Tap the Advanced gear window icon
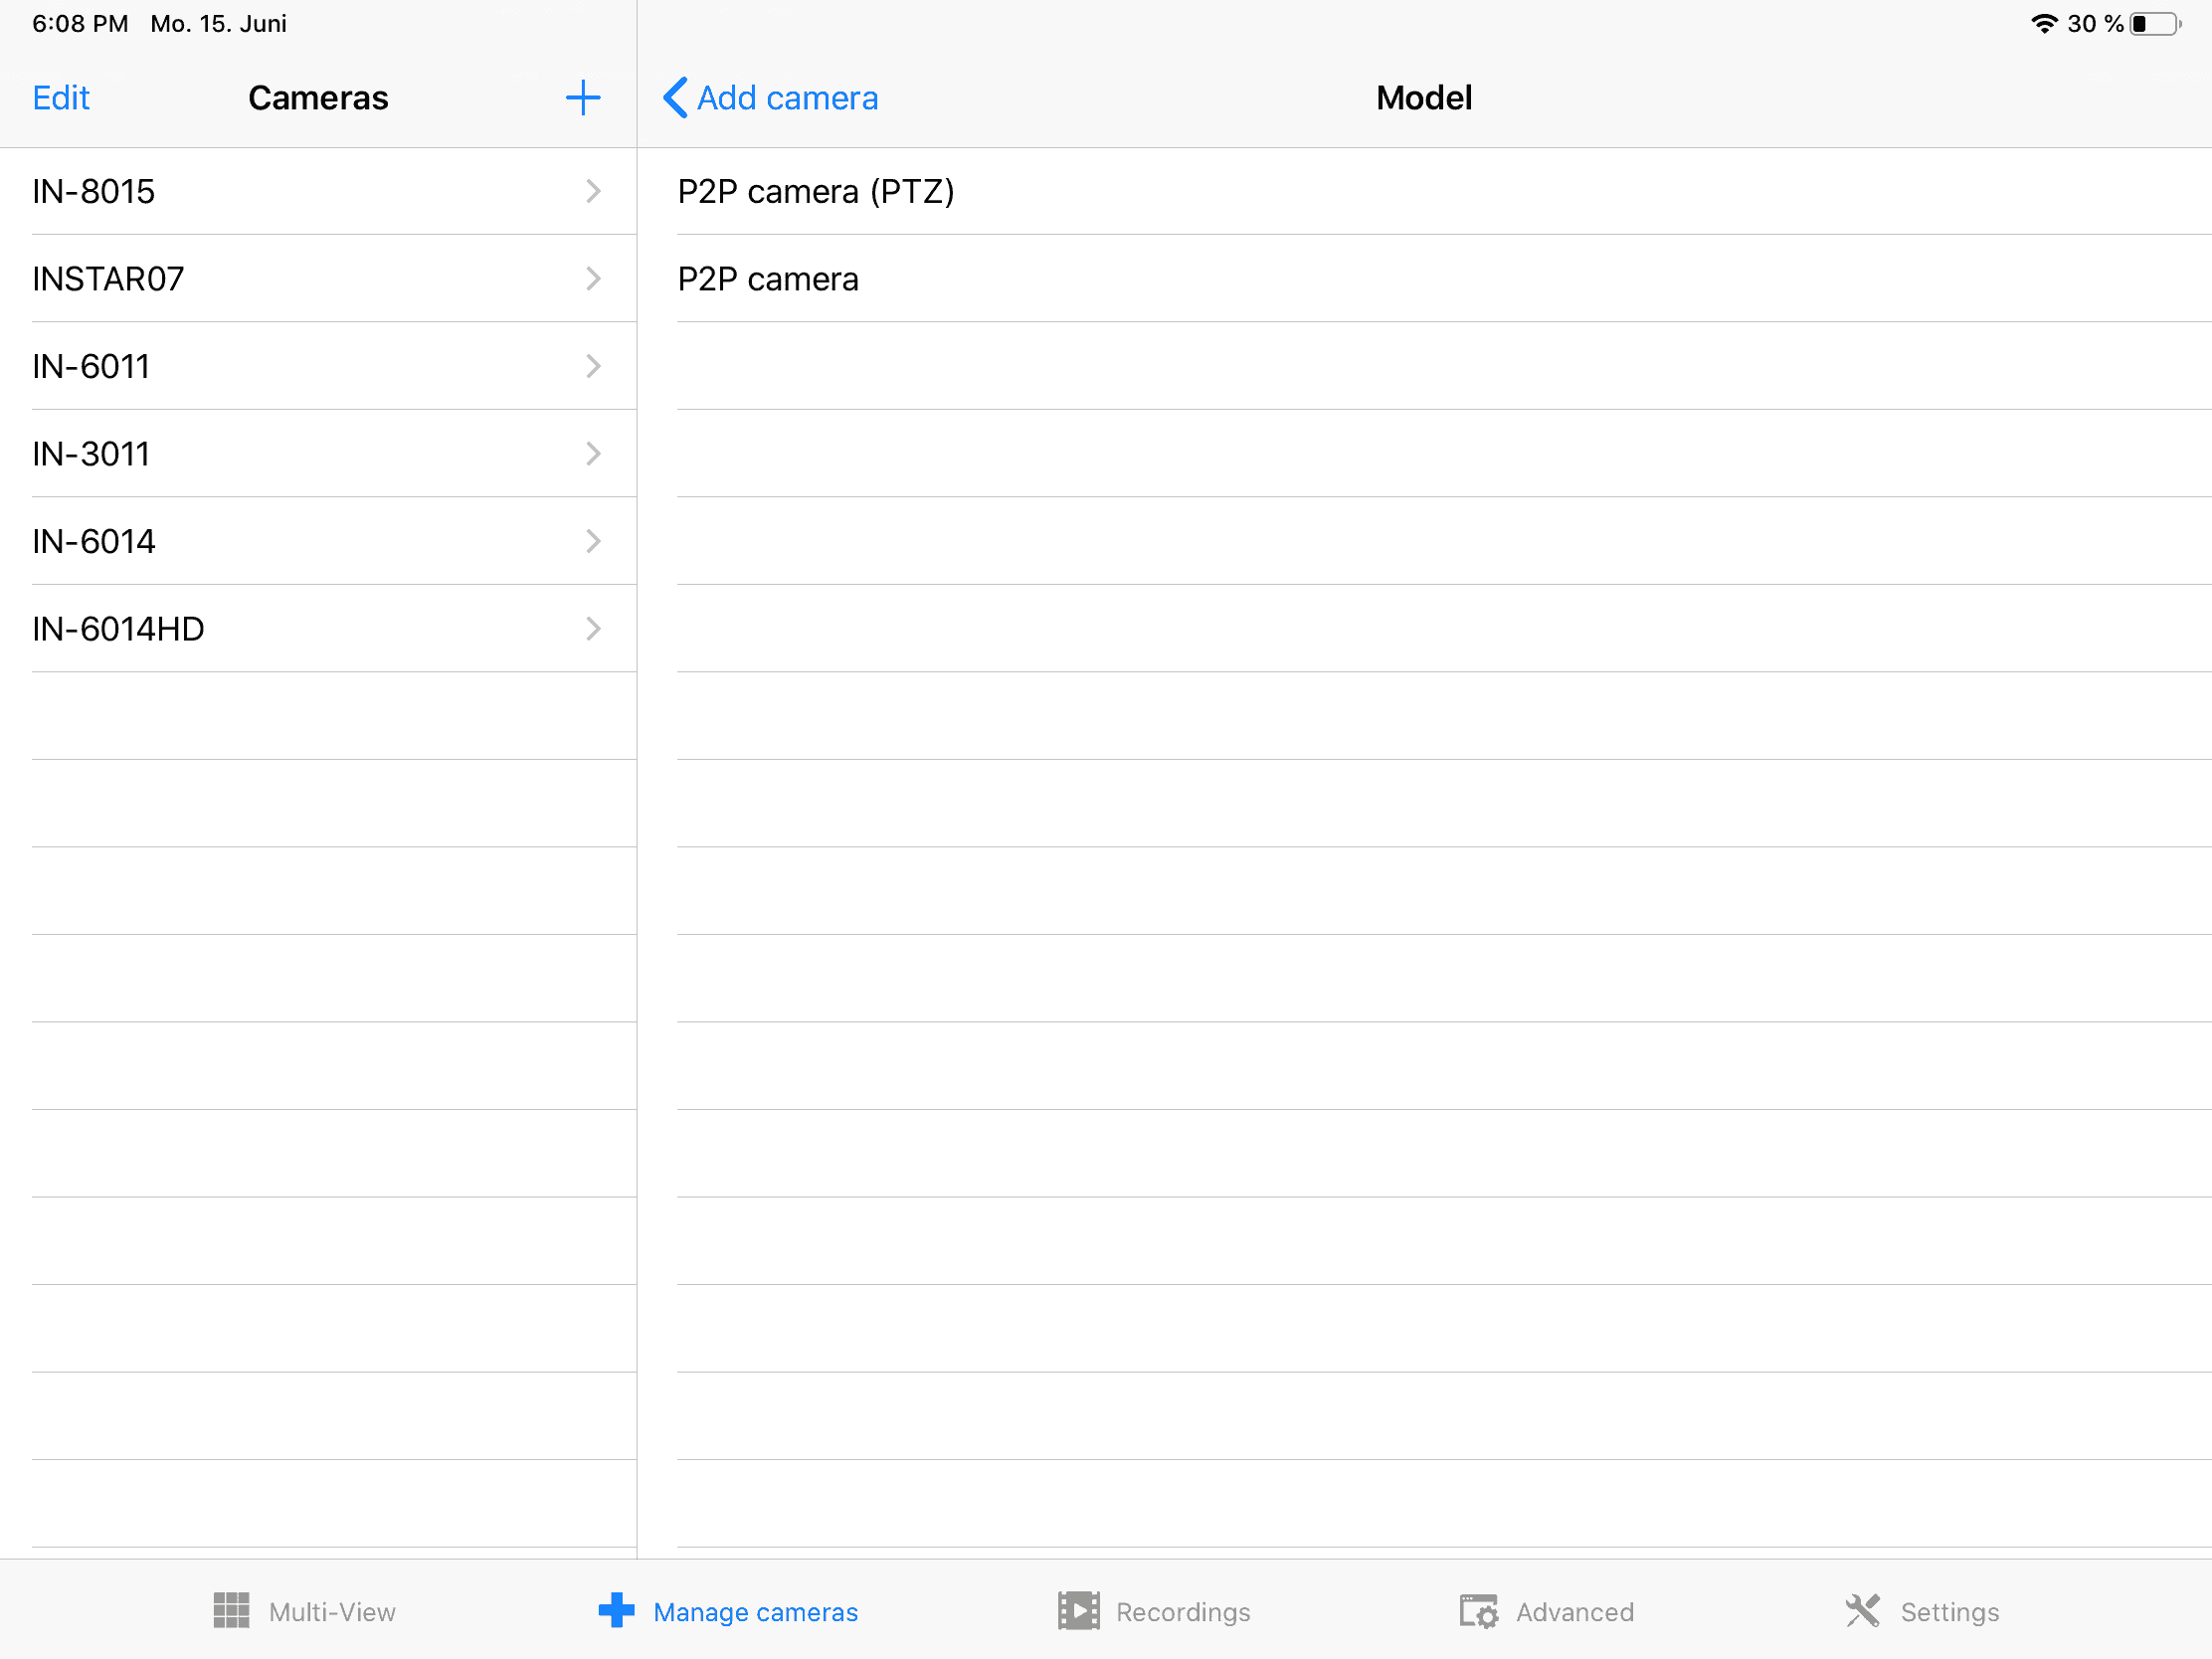This screenshot has width=2212, height=1659. pos(1478,1610)
